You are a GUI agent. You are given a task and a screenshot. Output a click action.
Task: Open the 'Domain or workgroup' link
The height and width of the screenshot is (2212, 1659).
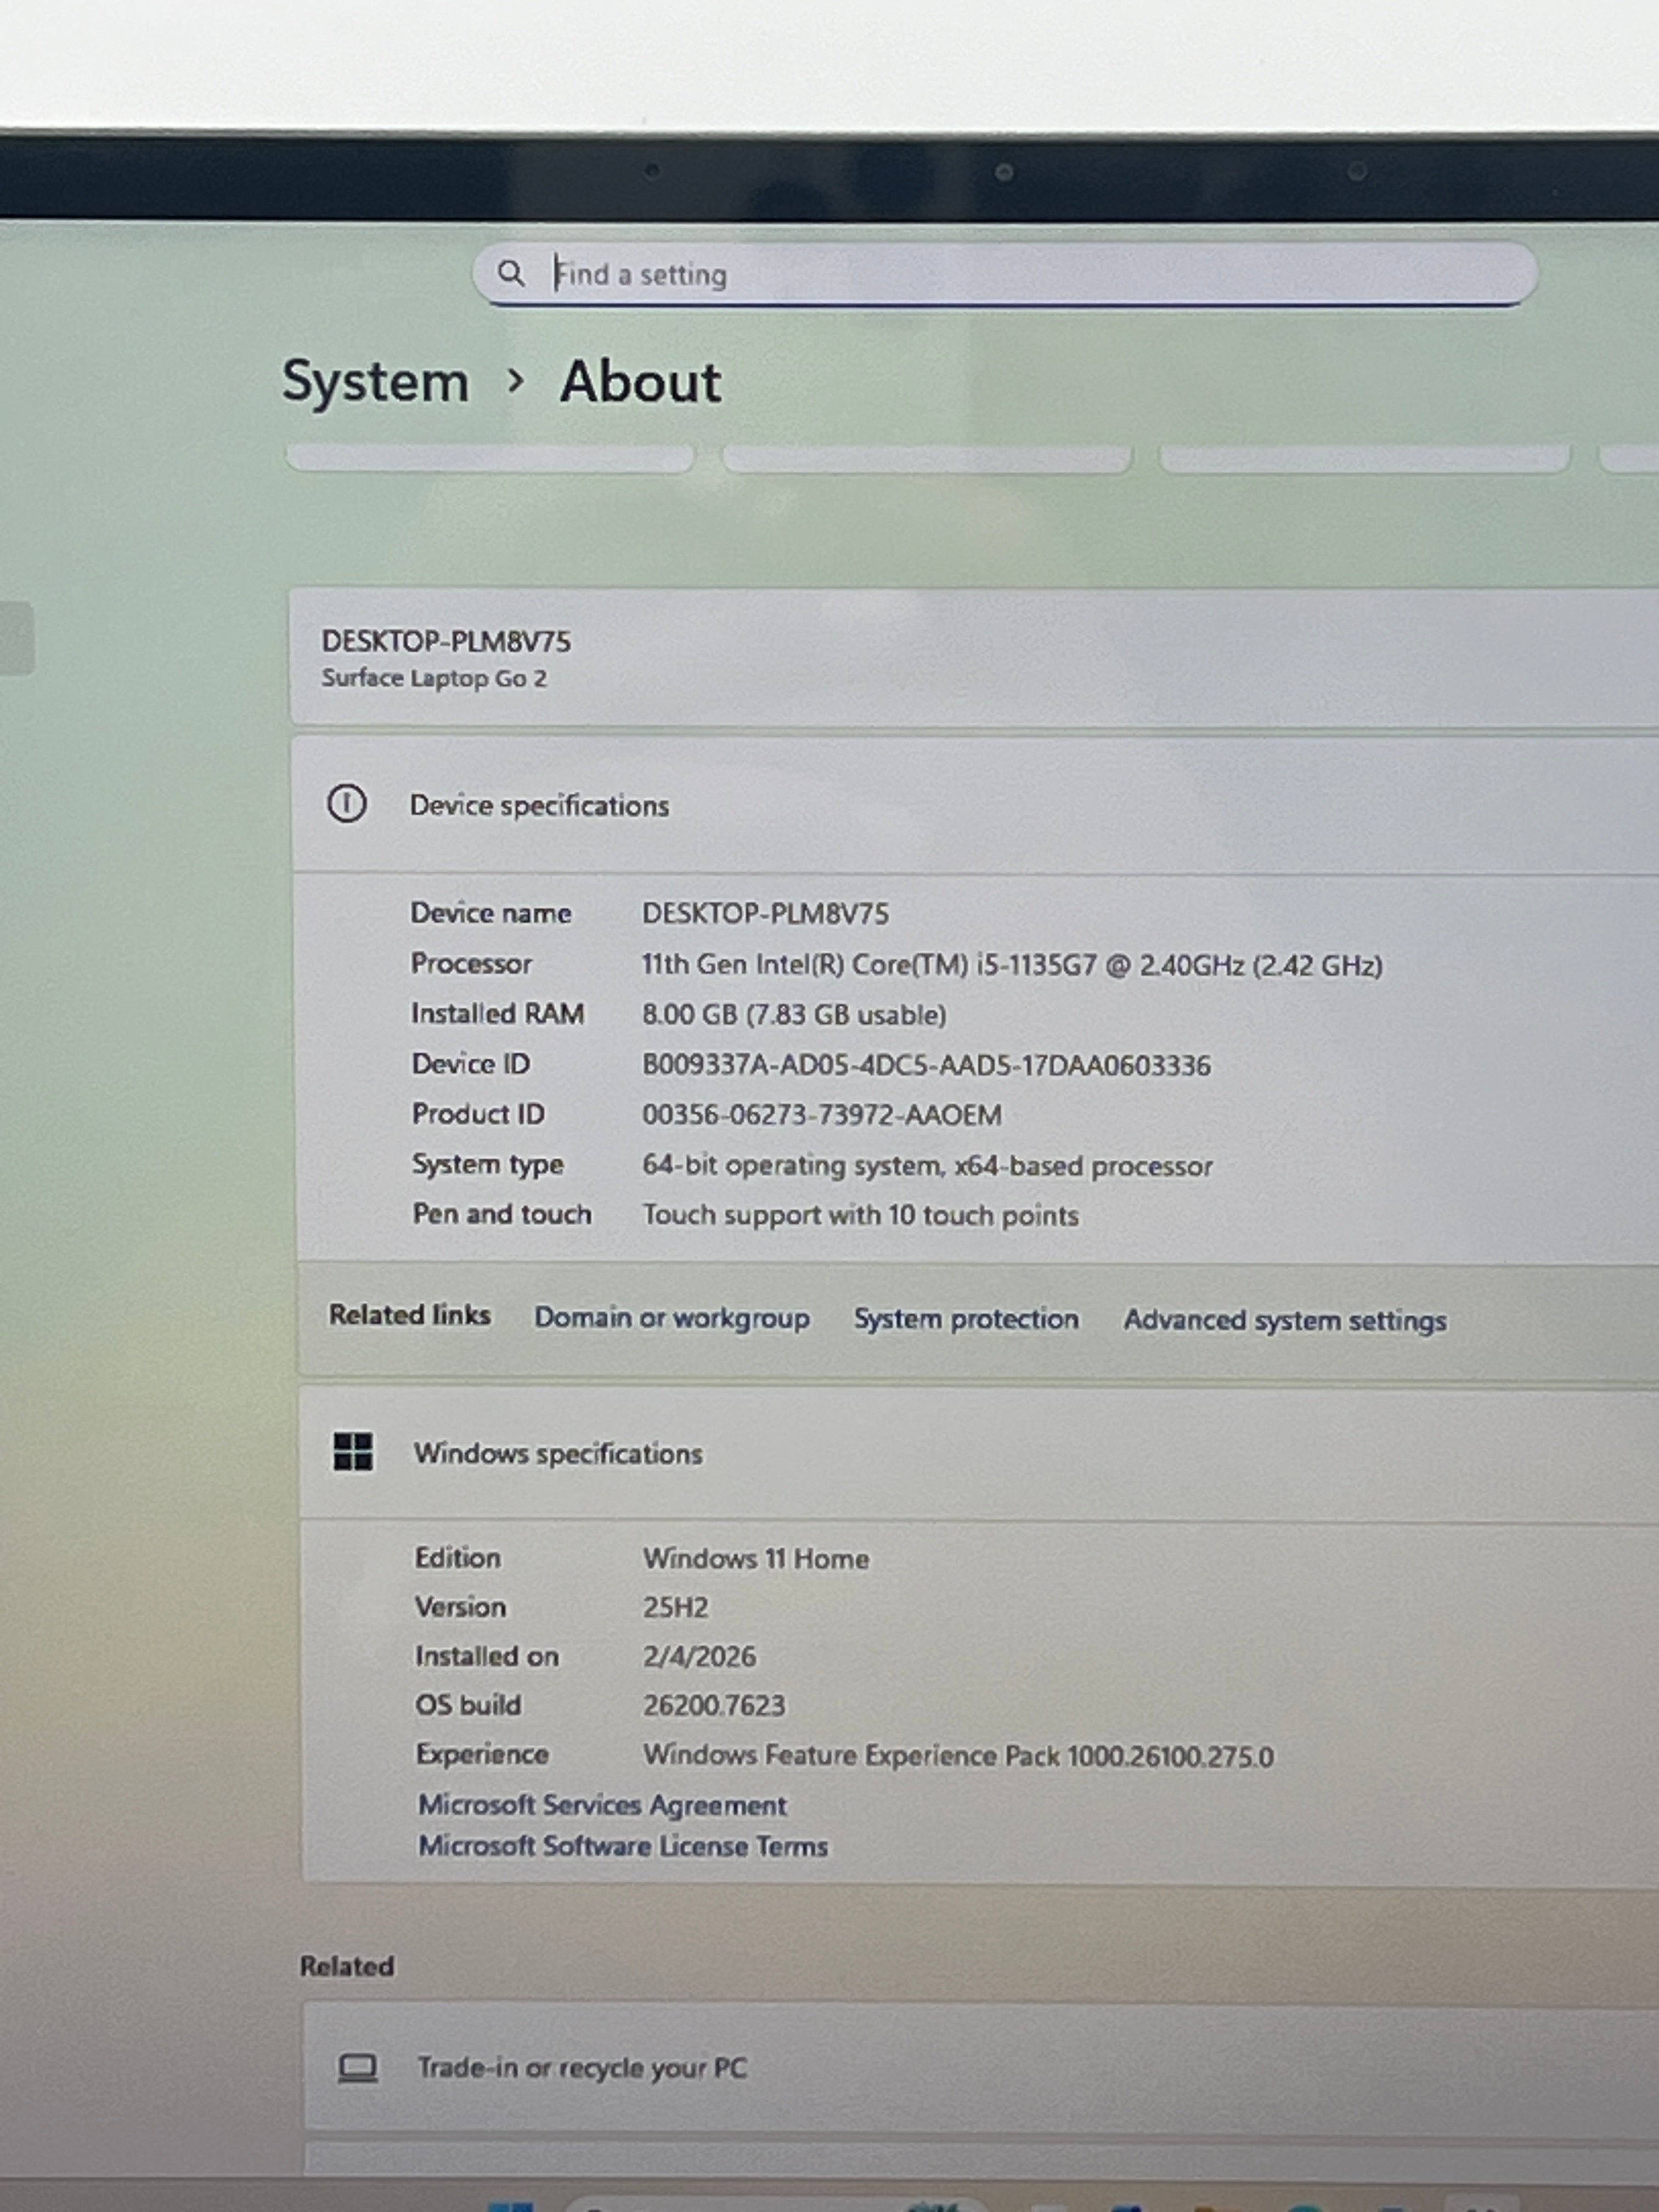[x=672, y=1318]
